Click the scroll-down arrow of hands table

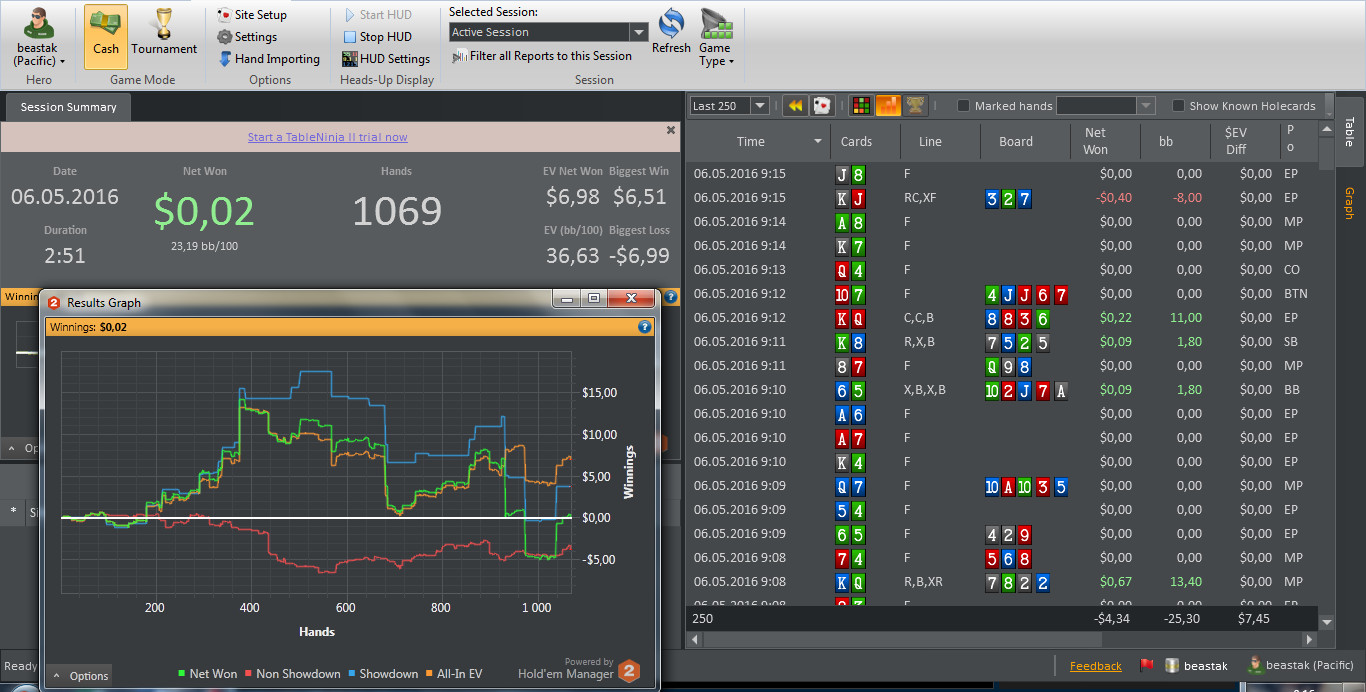1327,621
